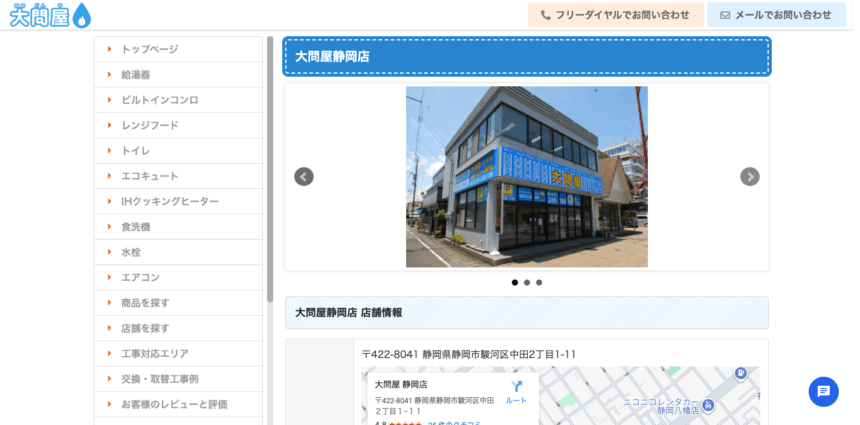The width and height of the screenshot is (860, 425).
Task: Open the chat widget bubble
Action: (823, 391)
